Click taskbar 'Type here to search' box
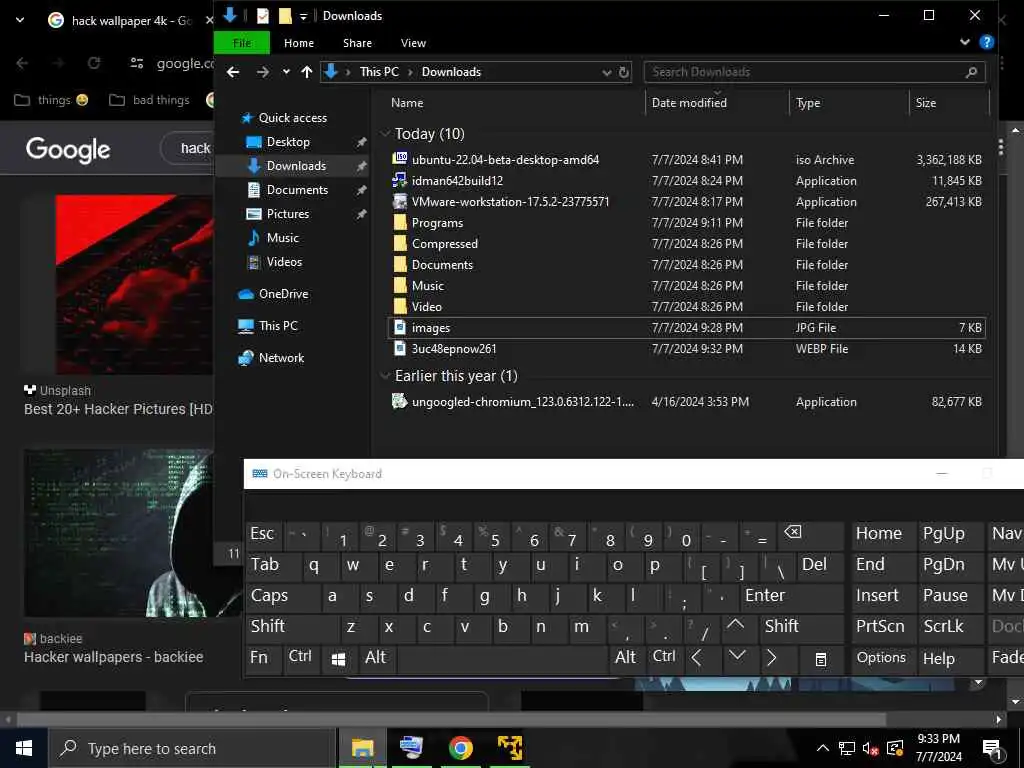Screen dimensions: 1024x768 coord(192,748)
